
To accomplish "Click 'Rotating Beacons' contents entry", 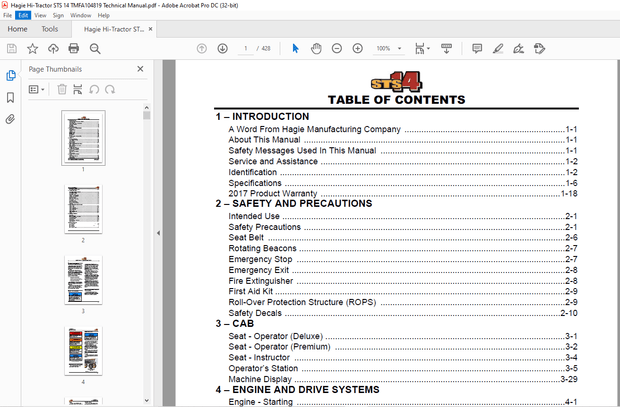I will pyautogui.click(x=262, y=248).
